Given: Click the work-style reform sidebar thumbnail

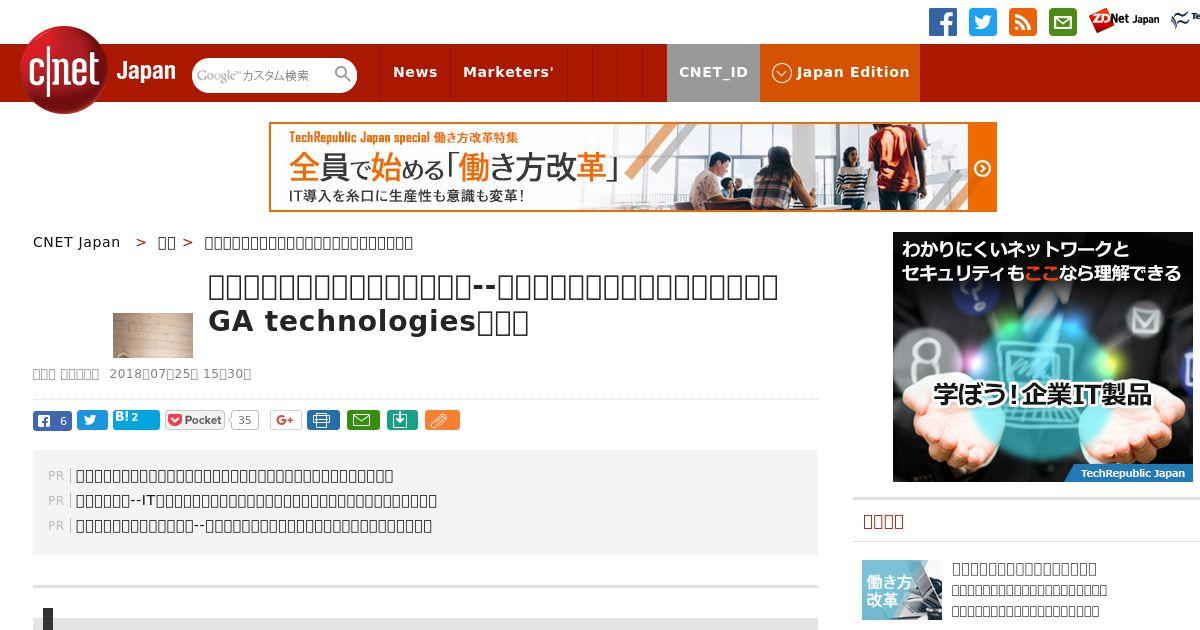Looking at the screenshot, I should (x=902, y=590).
